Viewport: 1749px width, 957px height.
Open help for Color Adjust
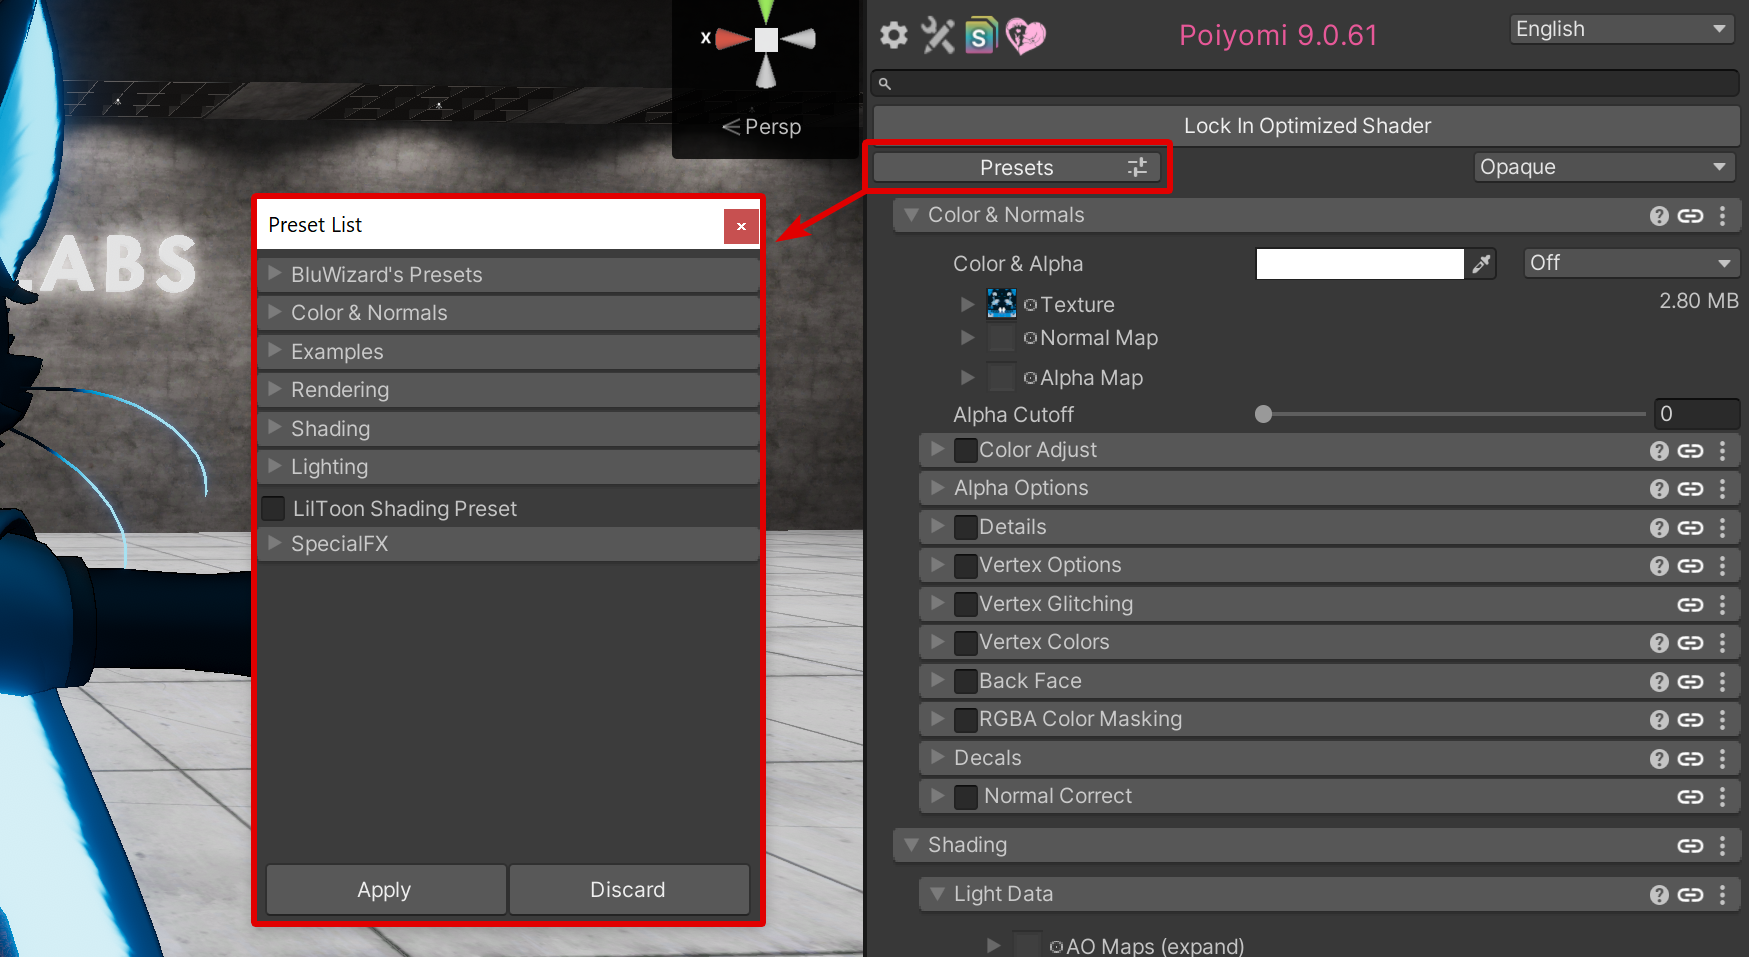tap(1659, 451)
